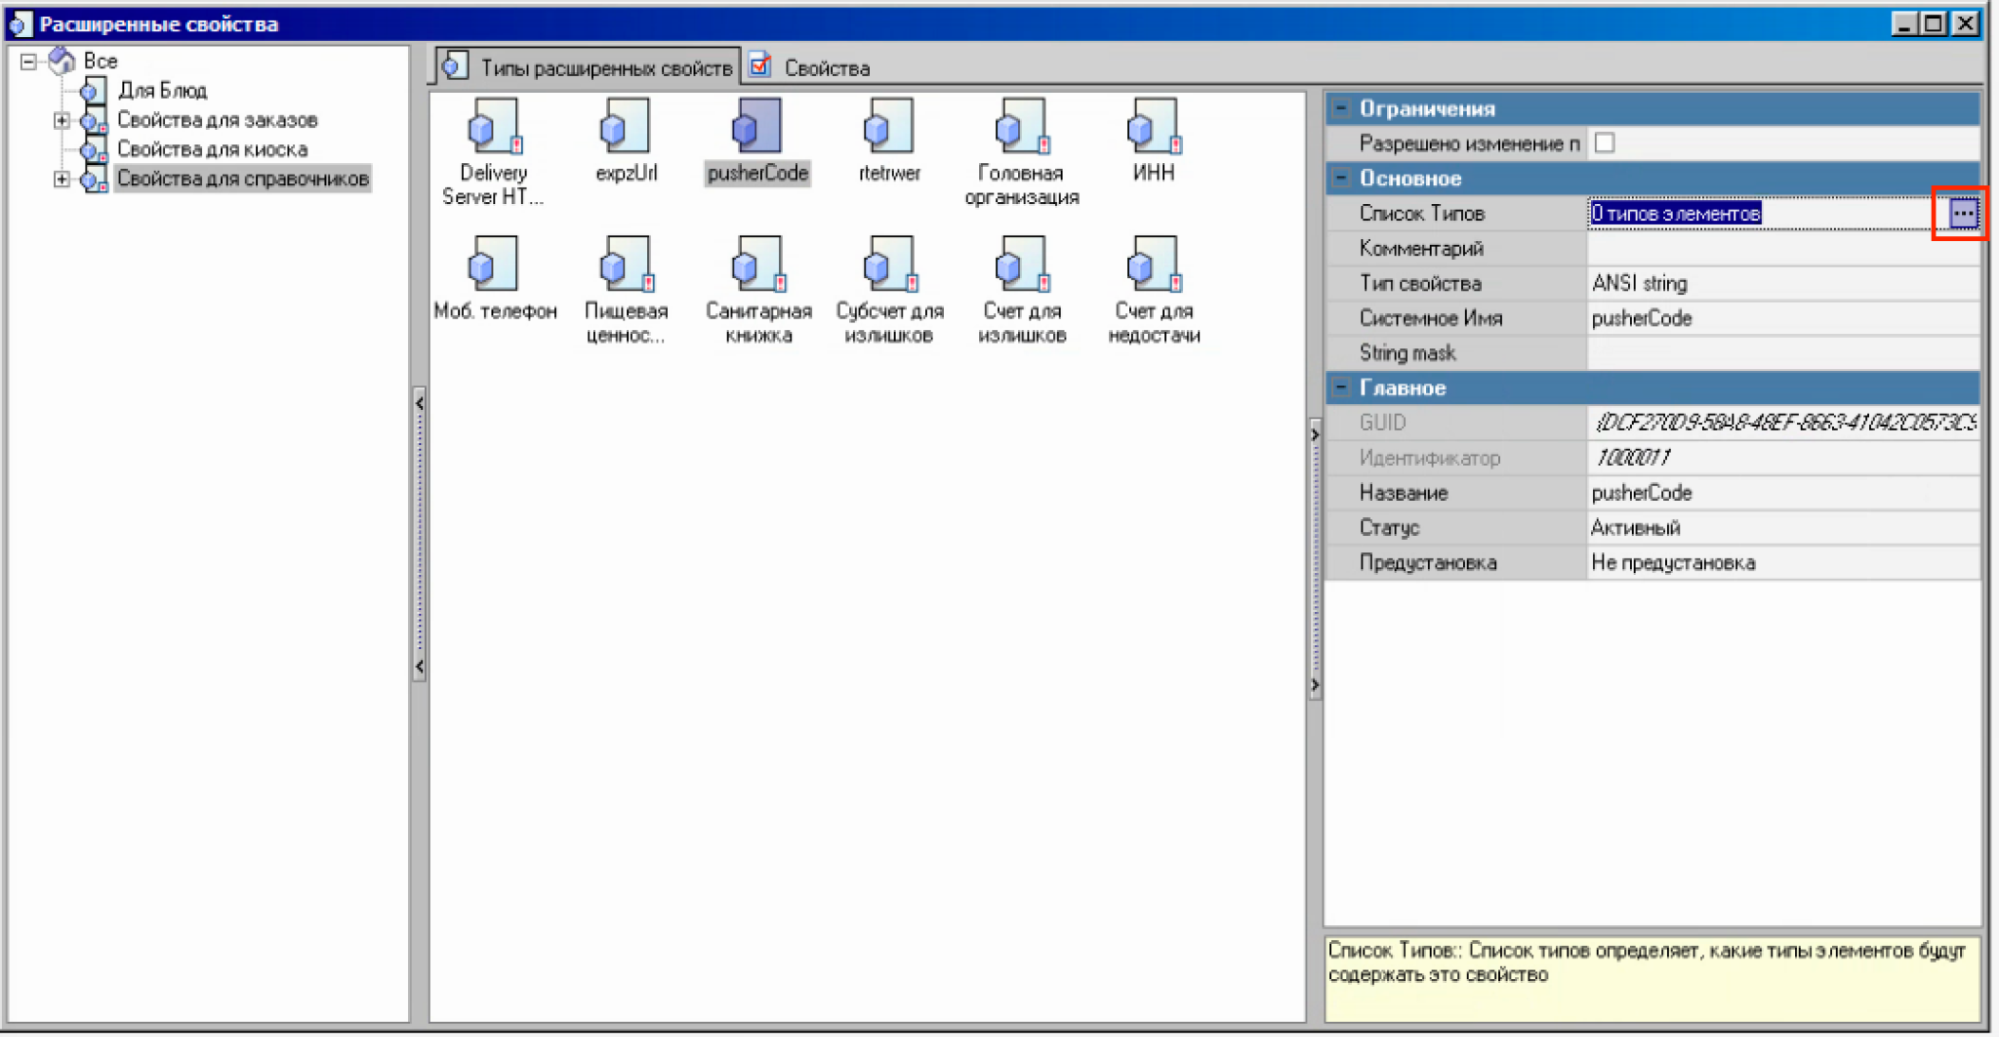Click the Комментарий value field
Viewport: 1999px width, 1037px height.
click(x=1780, y=248)
